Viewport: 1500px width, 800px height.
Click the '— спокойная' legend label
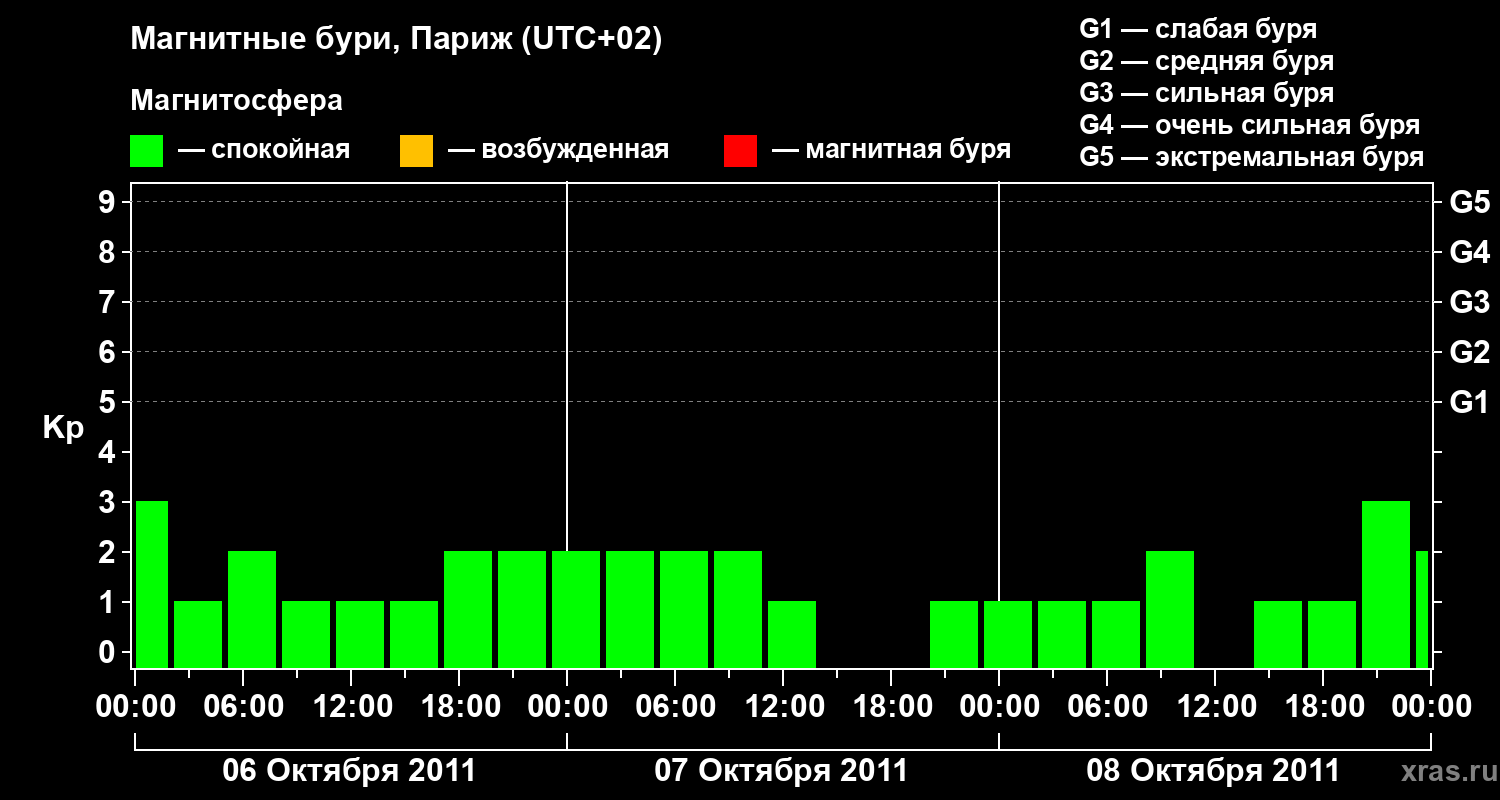coord(264,151)
